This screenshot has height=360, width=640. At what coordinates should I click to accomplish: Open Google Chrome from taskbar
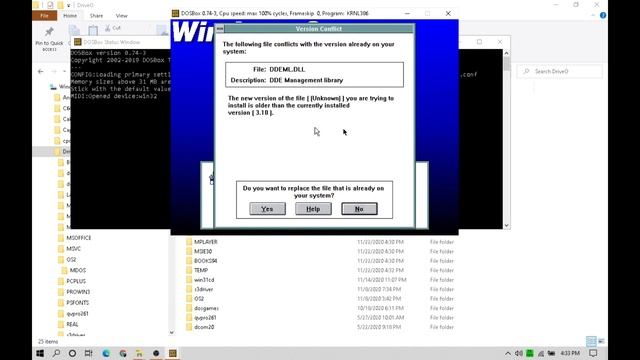123,353
